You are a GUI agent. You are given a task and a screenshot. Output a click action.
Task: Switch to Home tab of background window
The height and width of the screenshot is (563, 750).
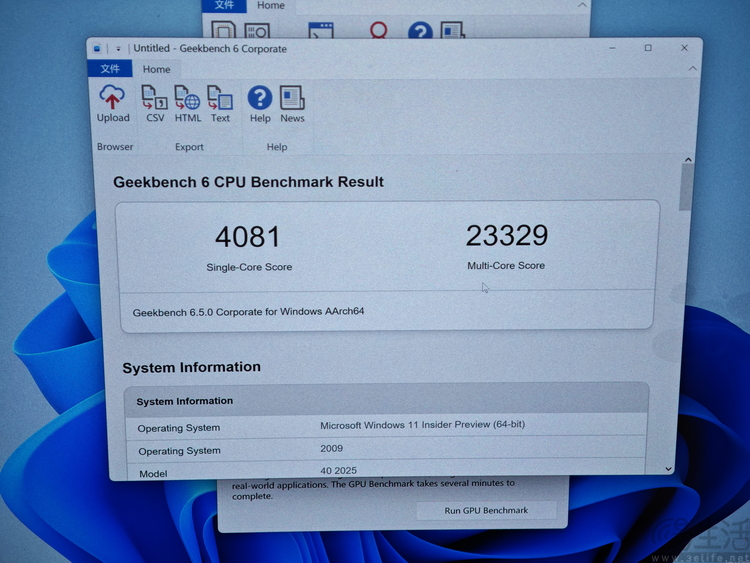click(270, 5)
